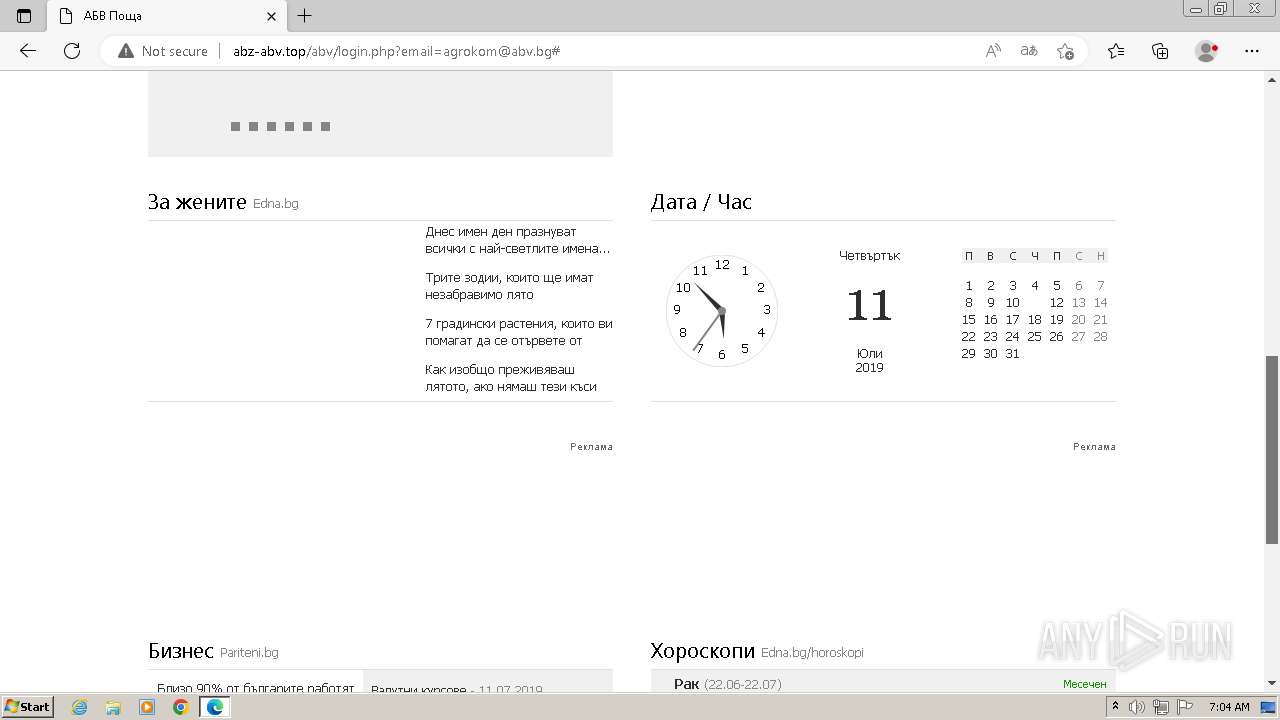Open the Edna.bg/horoskopi link
The height and width of the screenshot is (720, 1280).
click(812, 653)
